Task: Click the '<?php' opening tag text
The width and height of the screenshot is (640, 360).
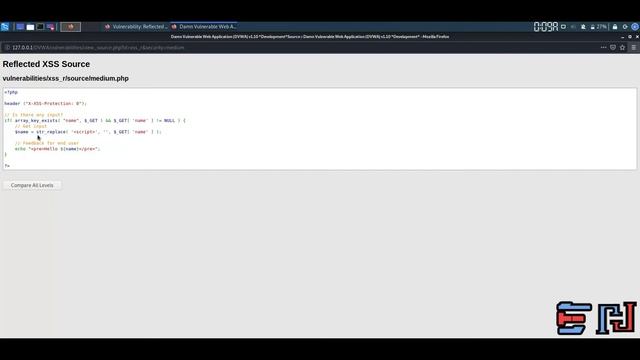Action: point(11,92)
